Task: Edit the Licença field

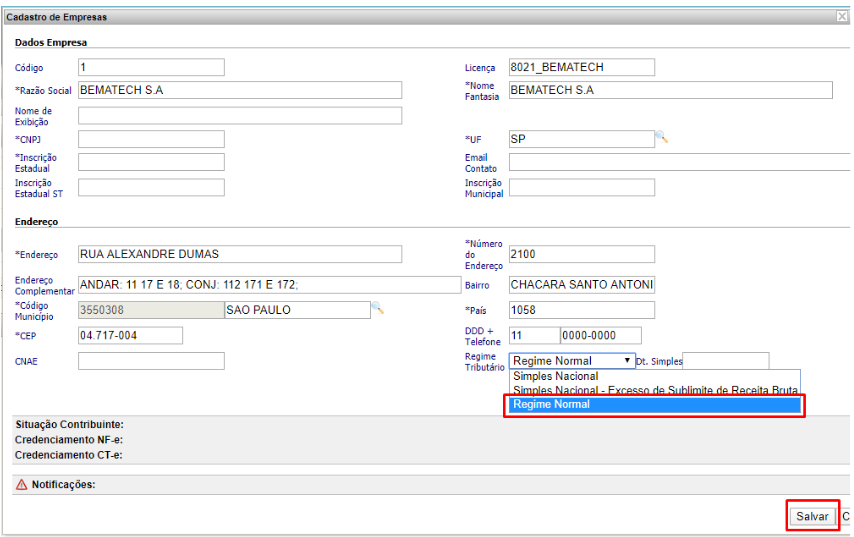Action: [x=582, y=67]
